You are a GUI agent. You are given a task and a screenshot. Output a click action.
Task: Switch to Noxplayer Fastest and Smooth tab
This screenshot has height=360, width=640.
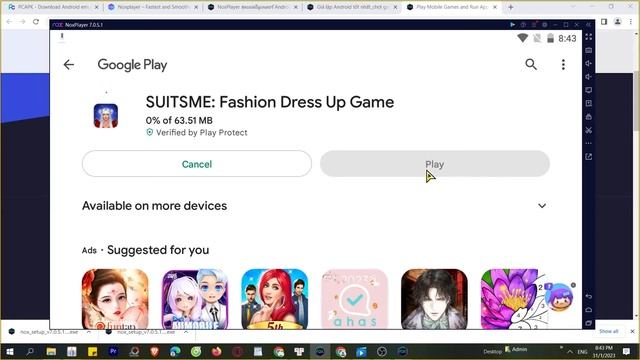(x=153, y=7)
